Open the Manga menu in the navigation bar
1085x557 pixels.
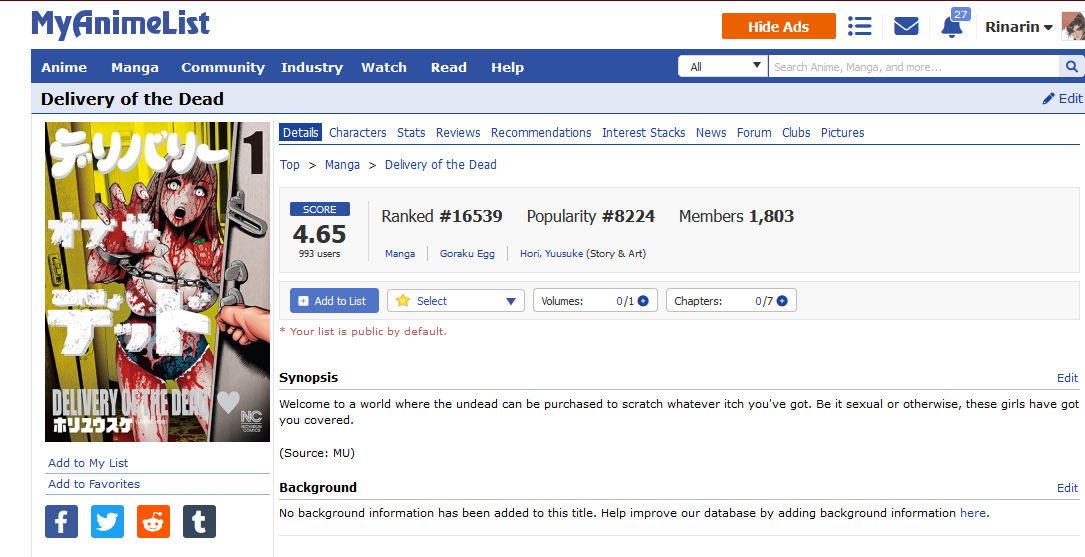coord(135,67)
